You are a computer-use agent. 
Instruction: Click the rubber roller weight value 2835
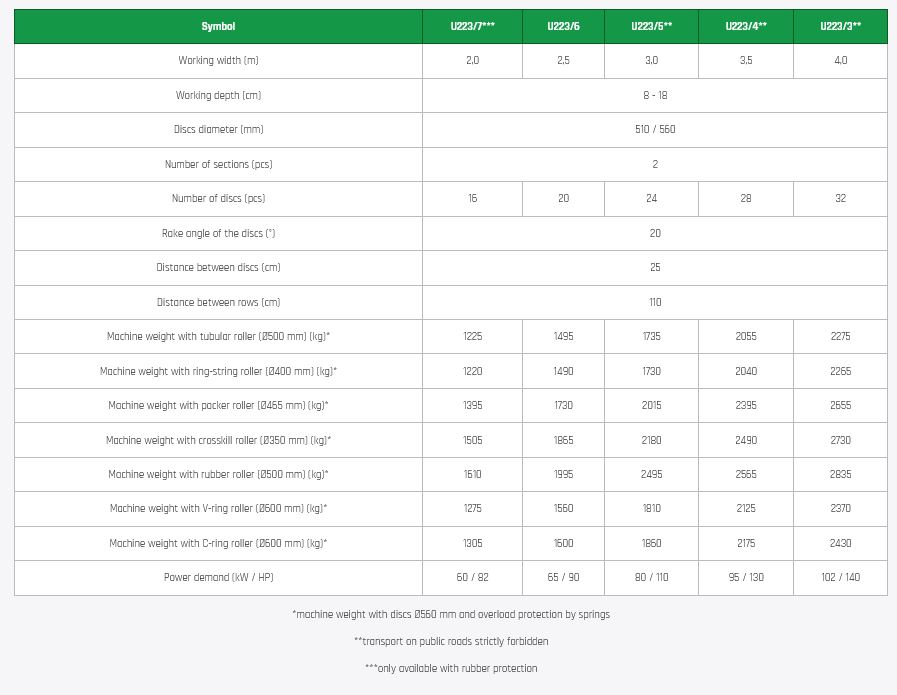tap(840, 474)
